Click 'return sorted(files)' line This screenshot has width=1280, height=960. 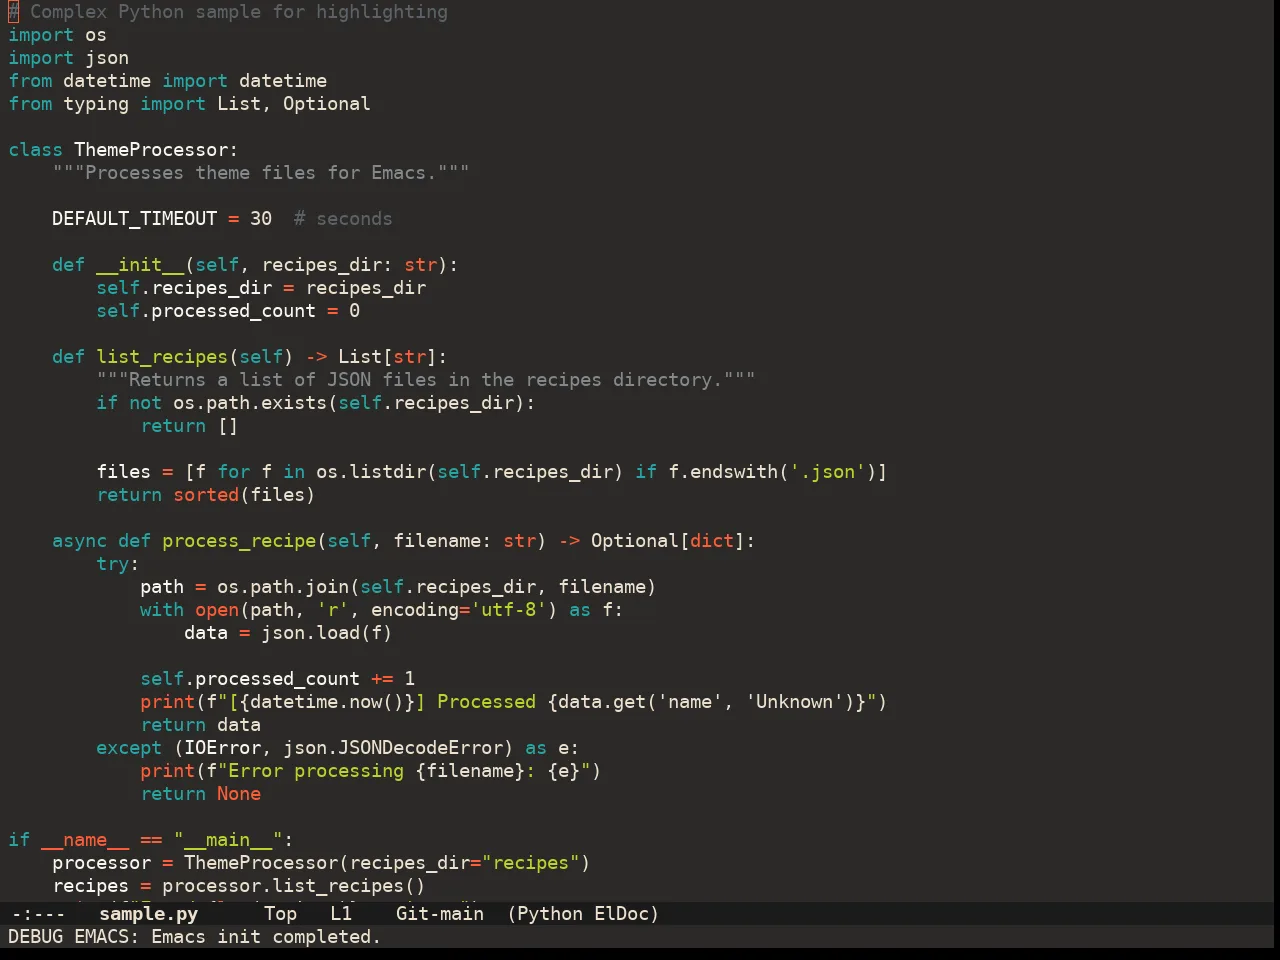(x=205, y=495)
